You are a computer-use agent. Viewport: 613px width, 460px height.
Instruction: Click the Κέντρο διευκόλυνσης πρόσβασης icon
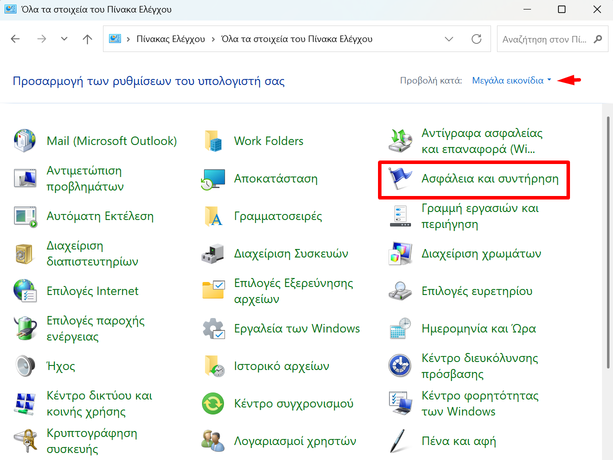point(400,366)
